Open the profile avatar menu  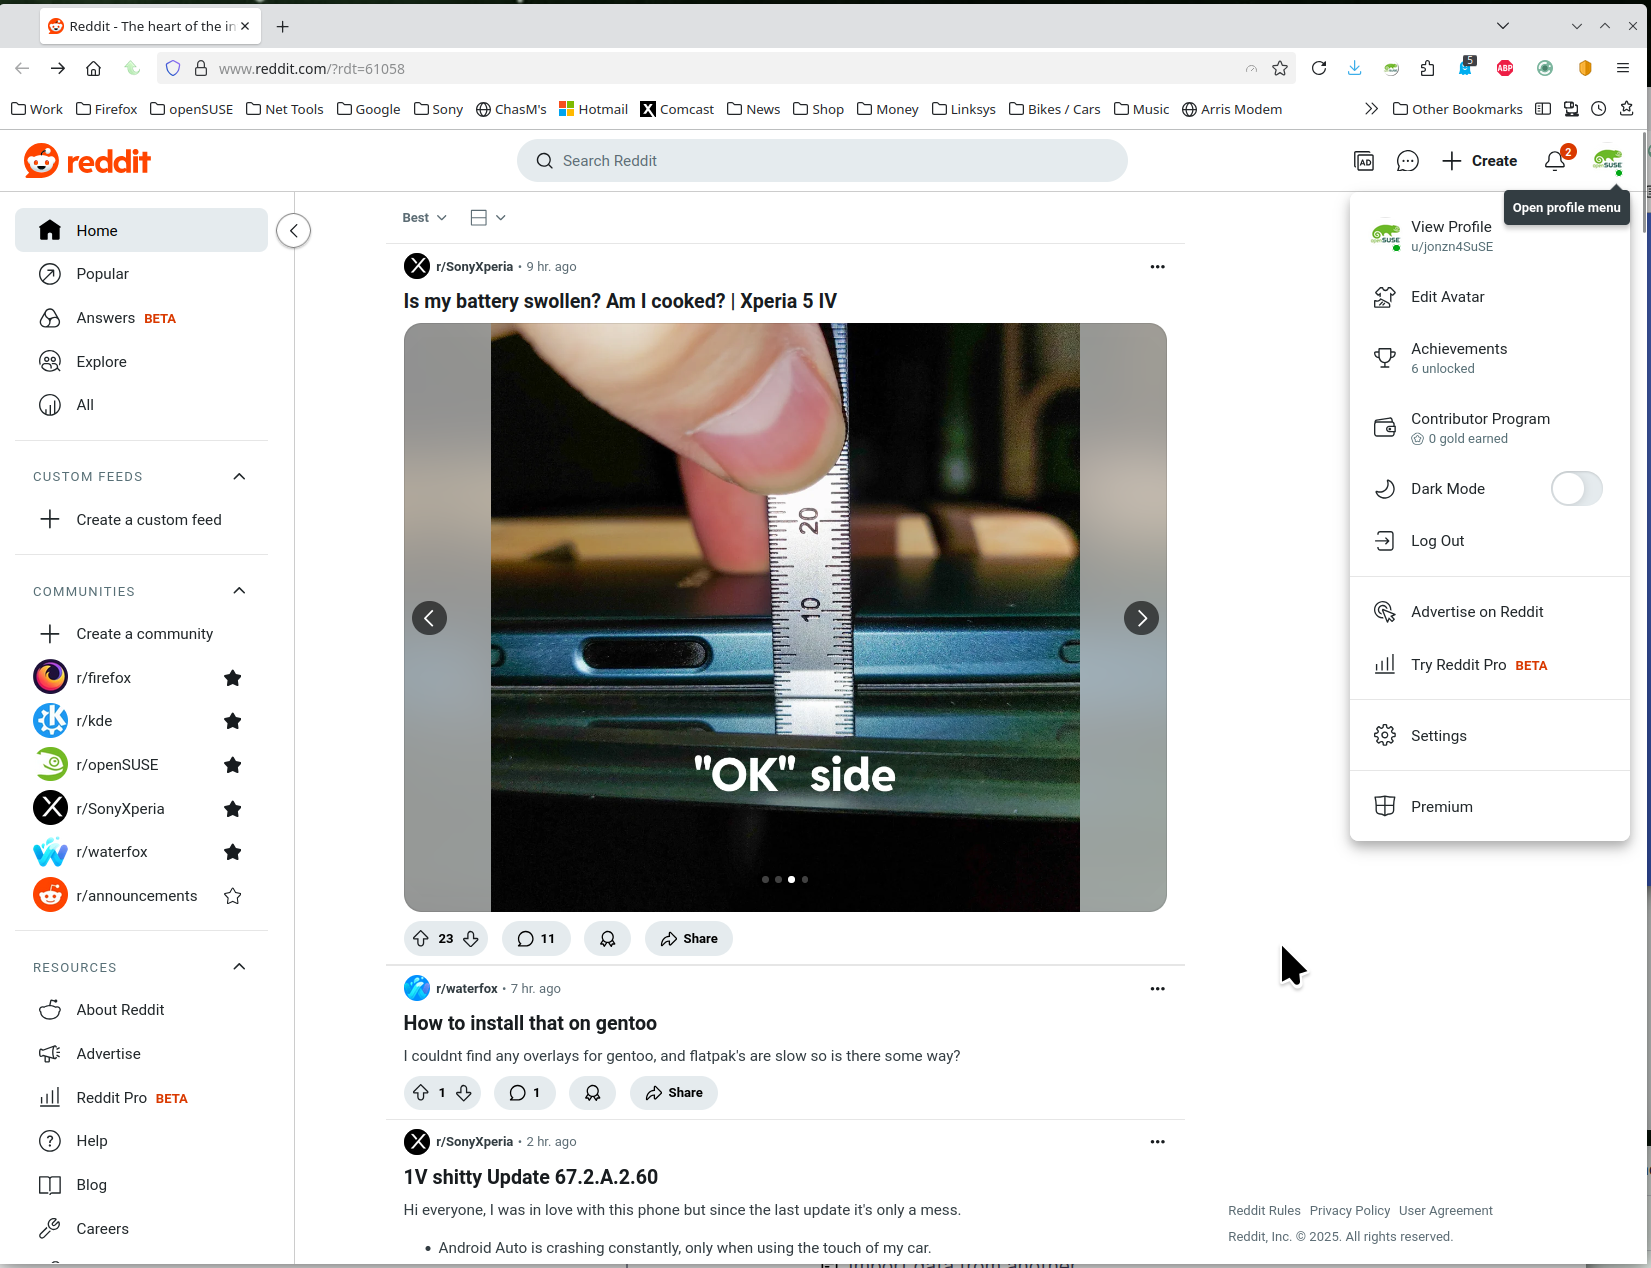pyautogui.click(x=1608, y=161)
